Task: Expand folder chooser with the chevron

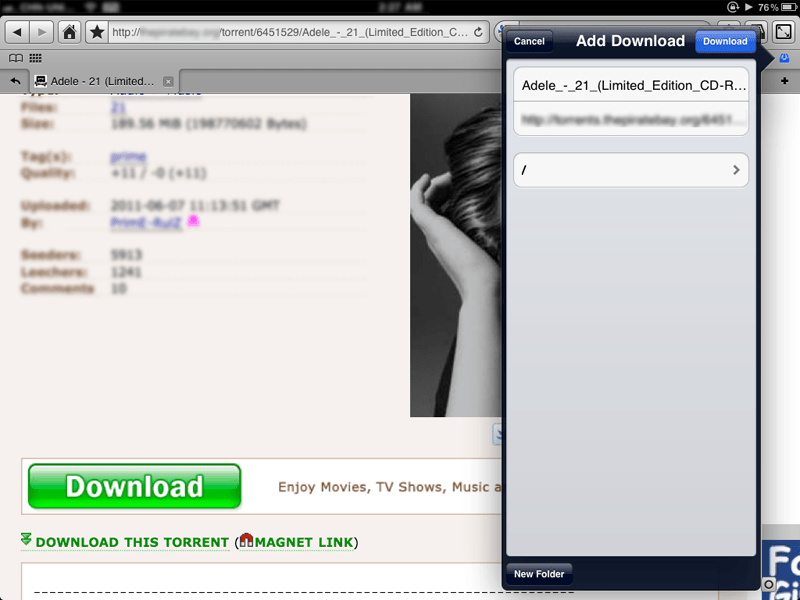Action: click(x=736, y=170)
